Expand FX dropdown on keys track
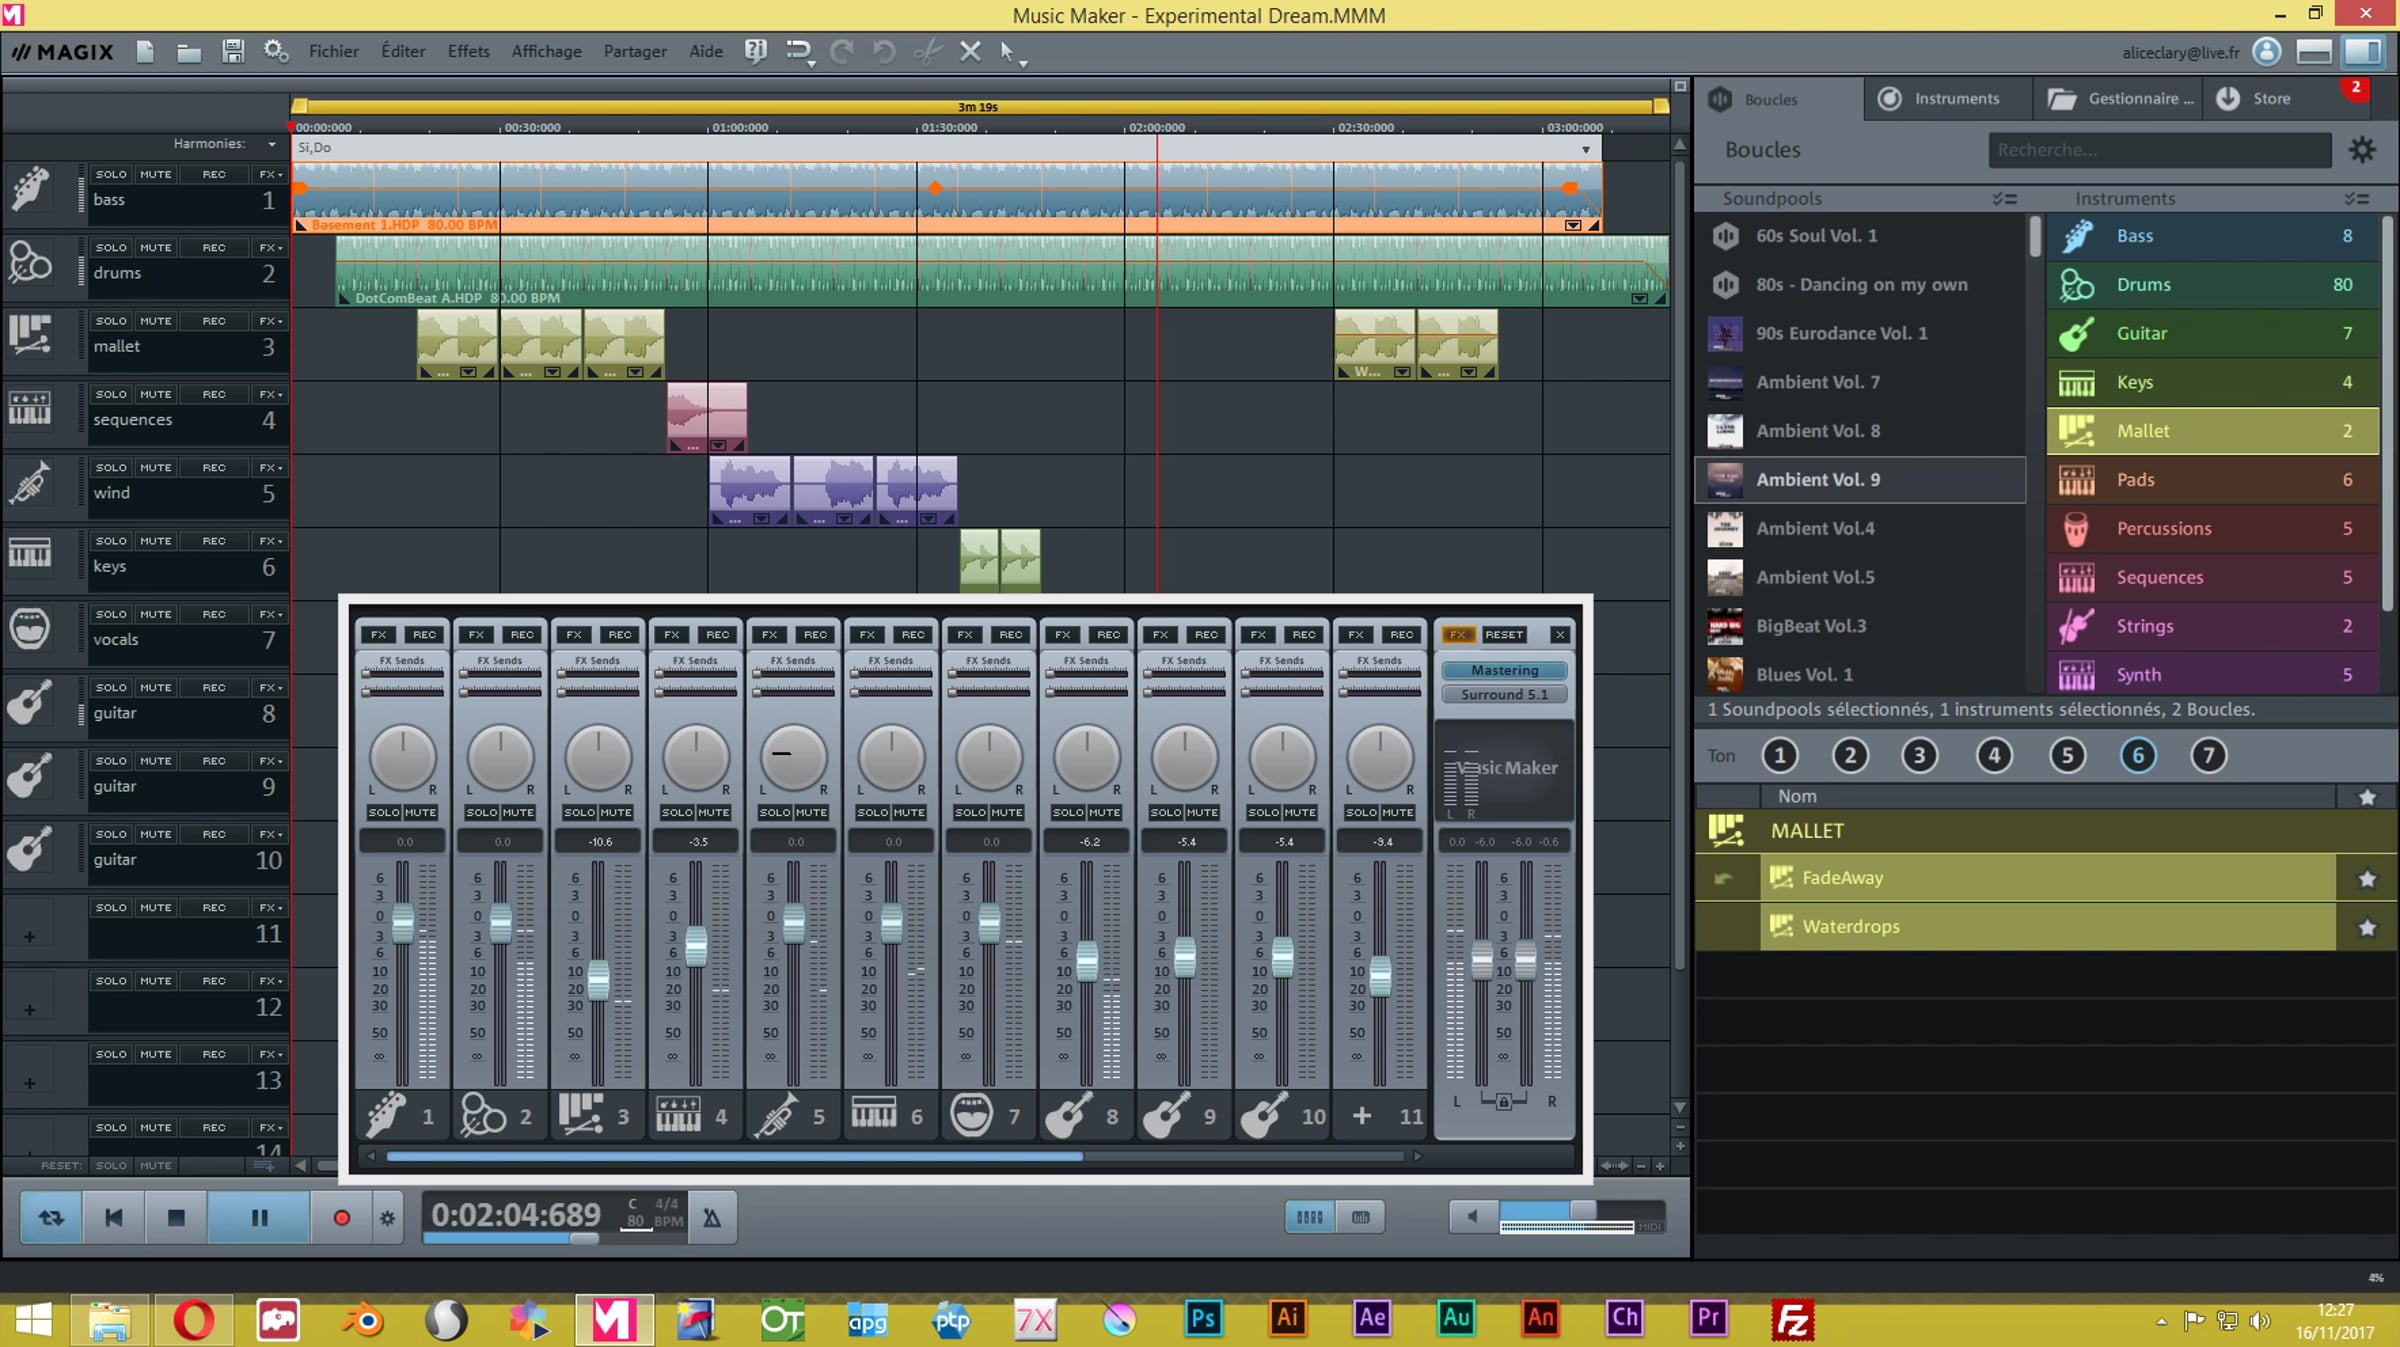 pos(271,541)
